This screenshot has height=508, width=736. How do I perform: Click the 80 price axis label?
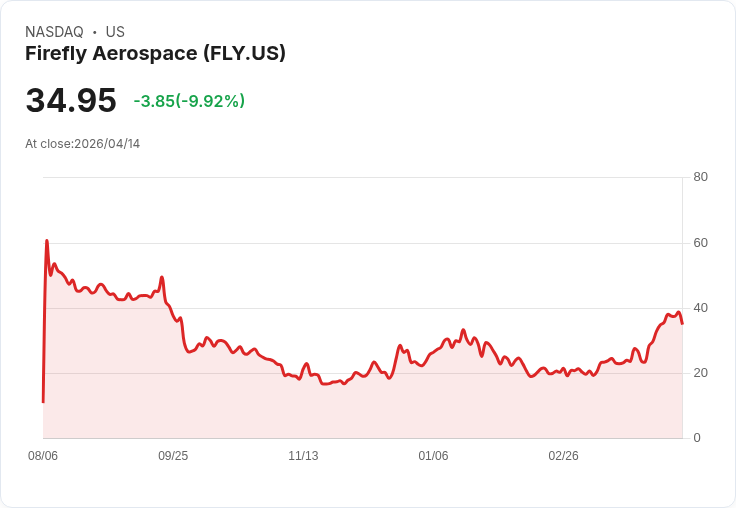700,177
